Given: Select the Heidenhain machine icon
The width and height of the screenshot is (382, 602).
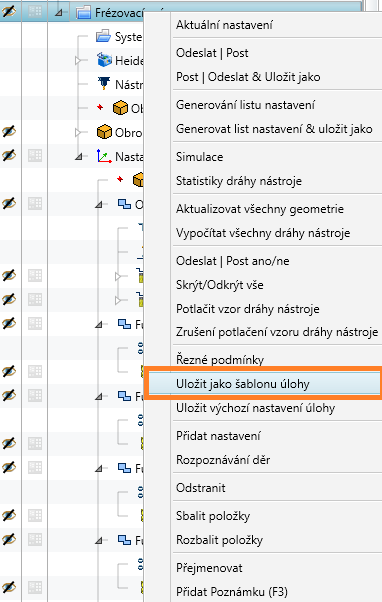Looking at the screenshot, I should click(104, 60).
